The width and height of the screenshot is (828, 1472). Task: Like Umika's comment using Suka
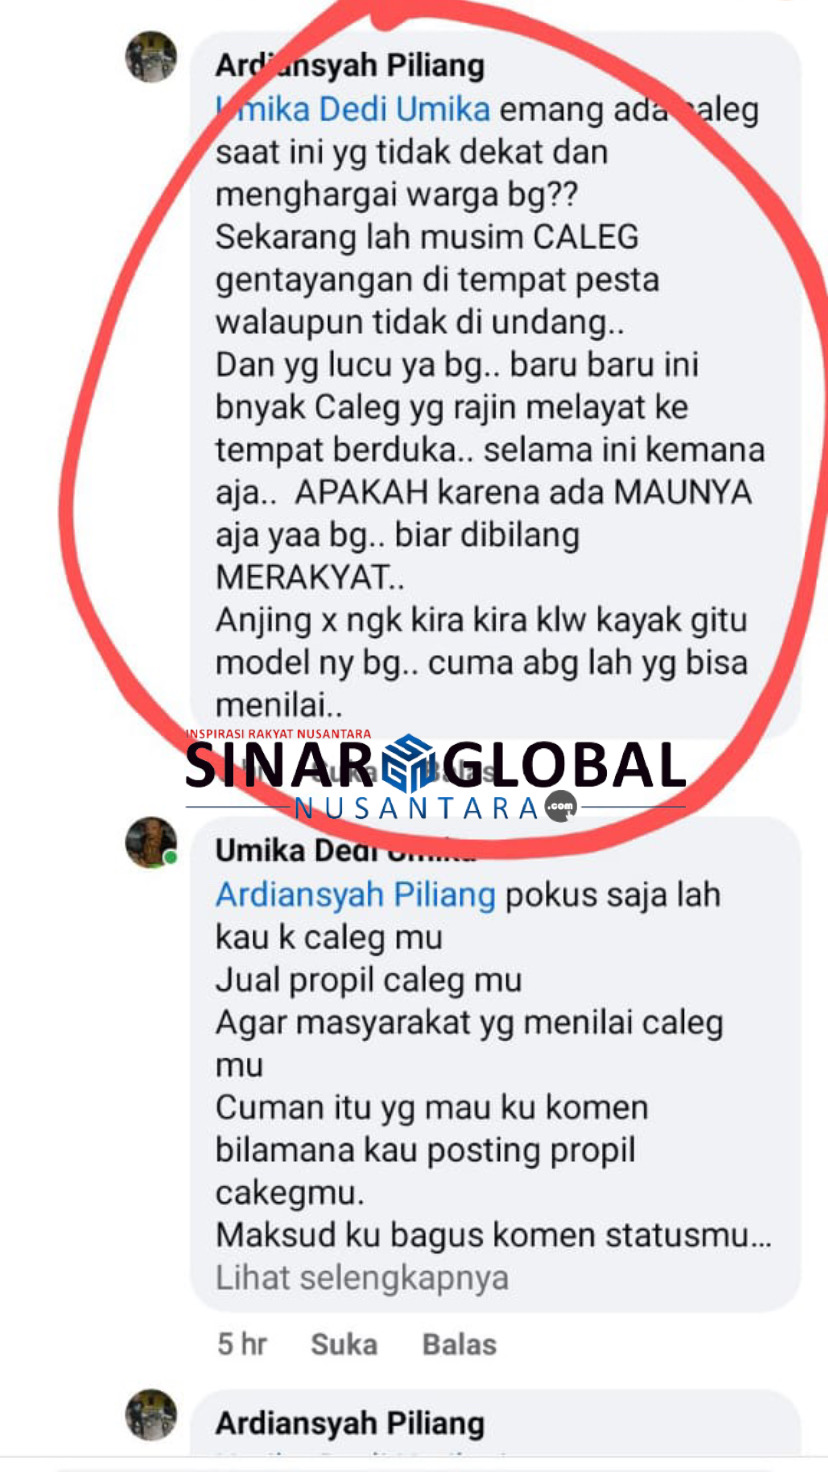[344, 1344]
